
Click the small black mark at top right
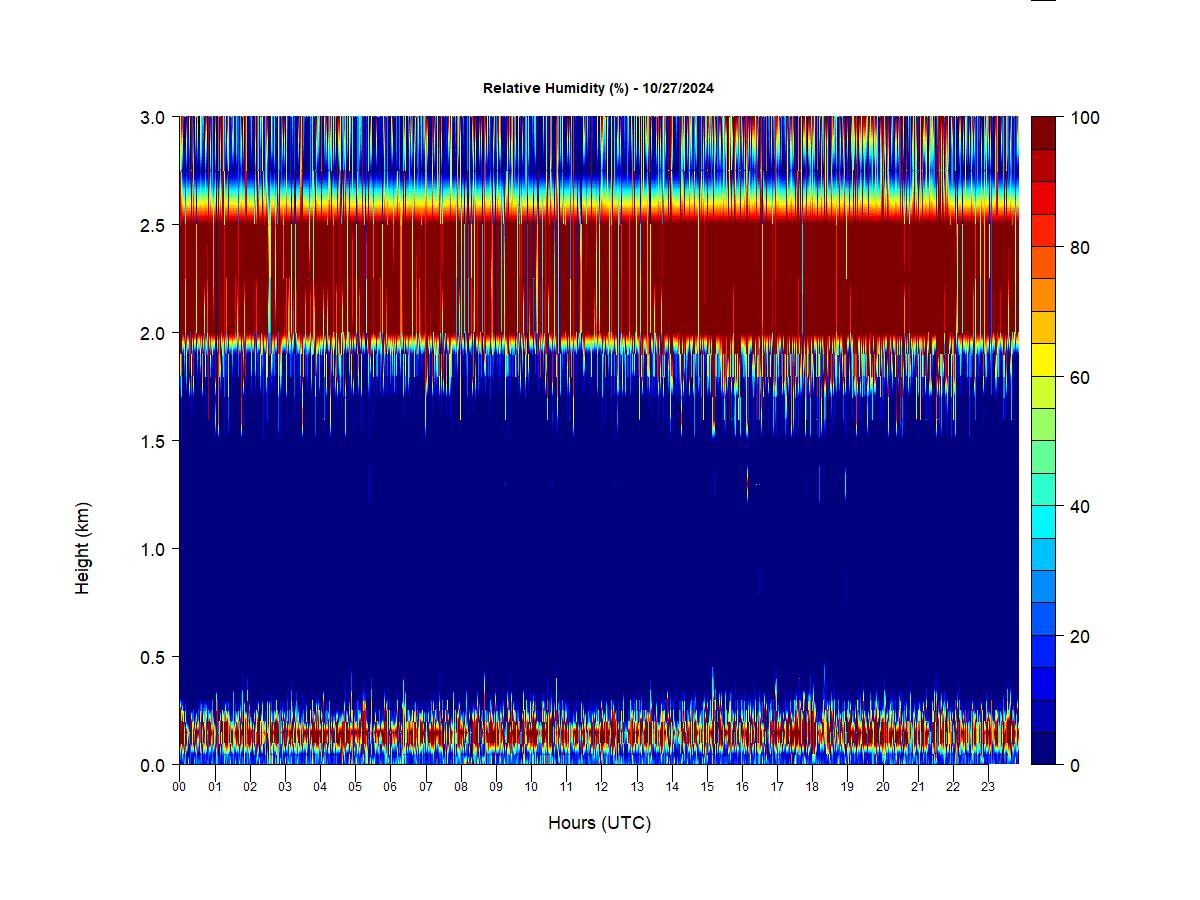pos(1043,1)
